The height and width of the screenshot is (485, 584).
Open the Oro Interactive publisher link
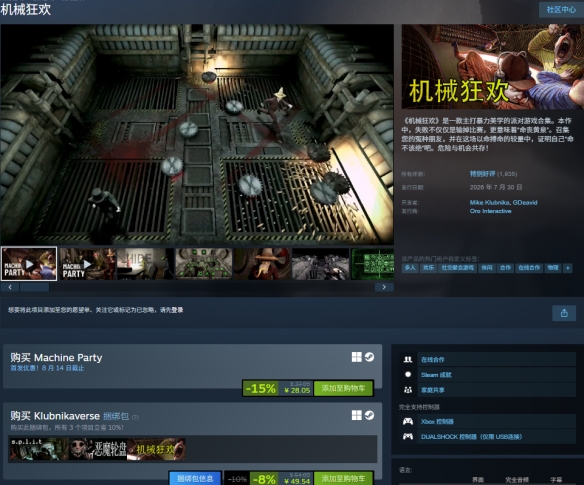click(x=491, y=211)
